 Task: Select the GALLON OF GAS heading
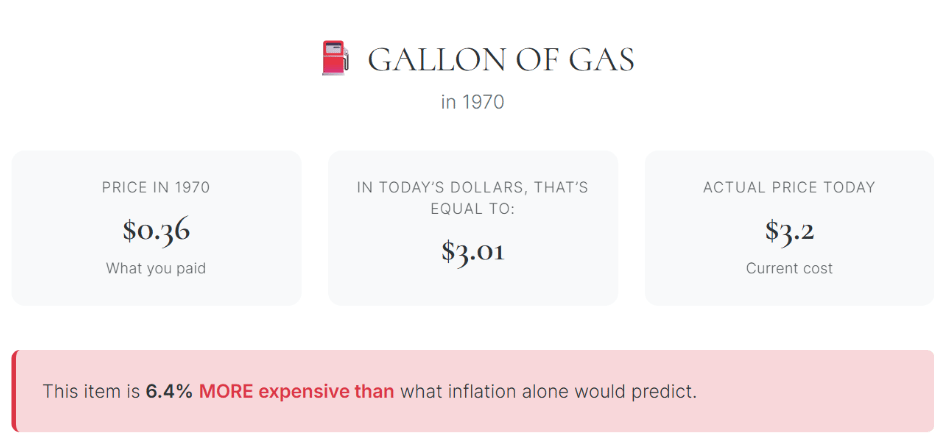click(x=501, y=60)
